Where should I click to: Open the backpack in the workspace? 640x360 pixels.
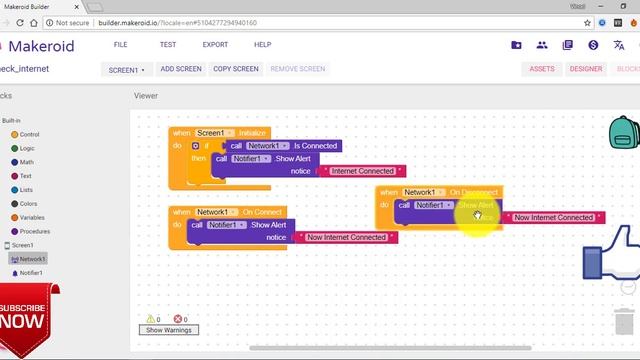point(624,132)
